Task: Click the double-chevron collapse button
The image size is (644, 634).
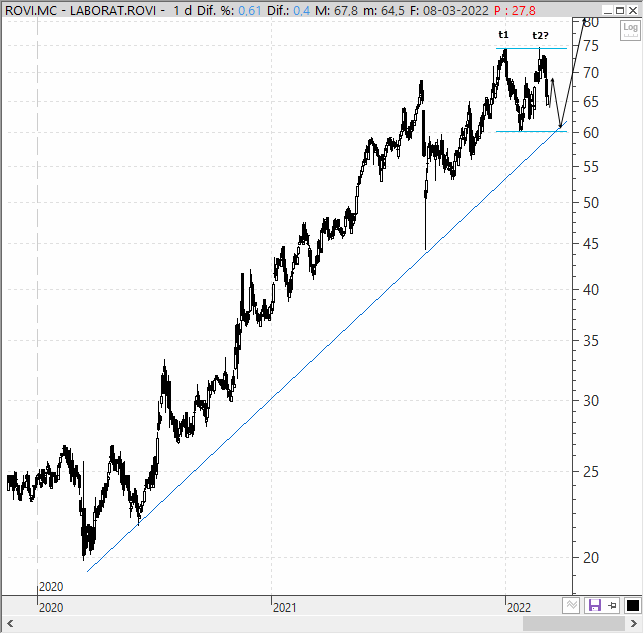Action: 571,606
